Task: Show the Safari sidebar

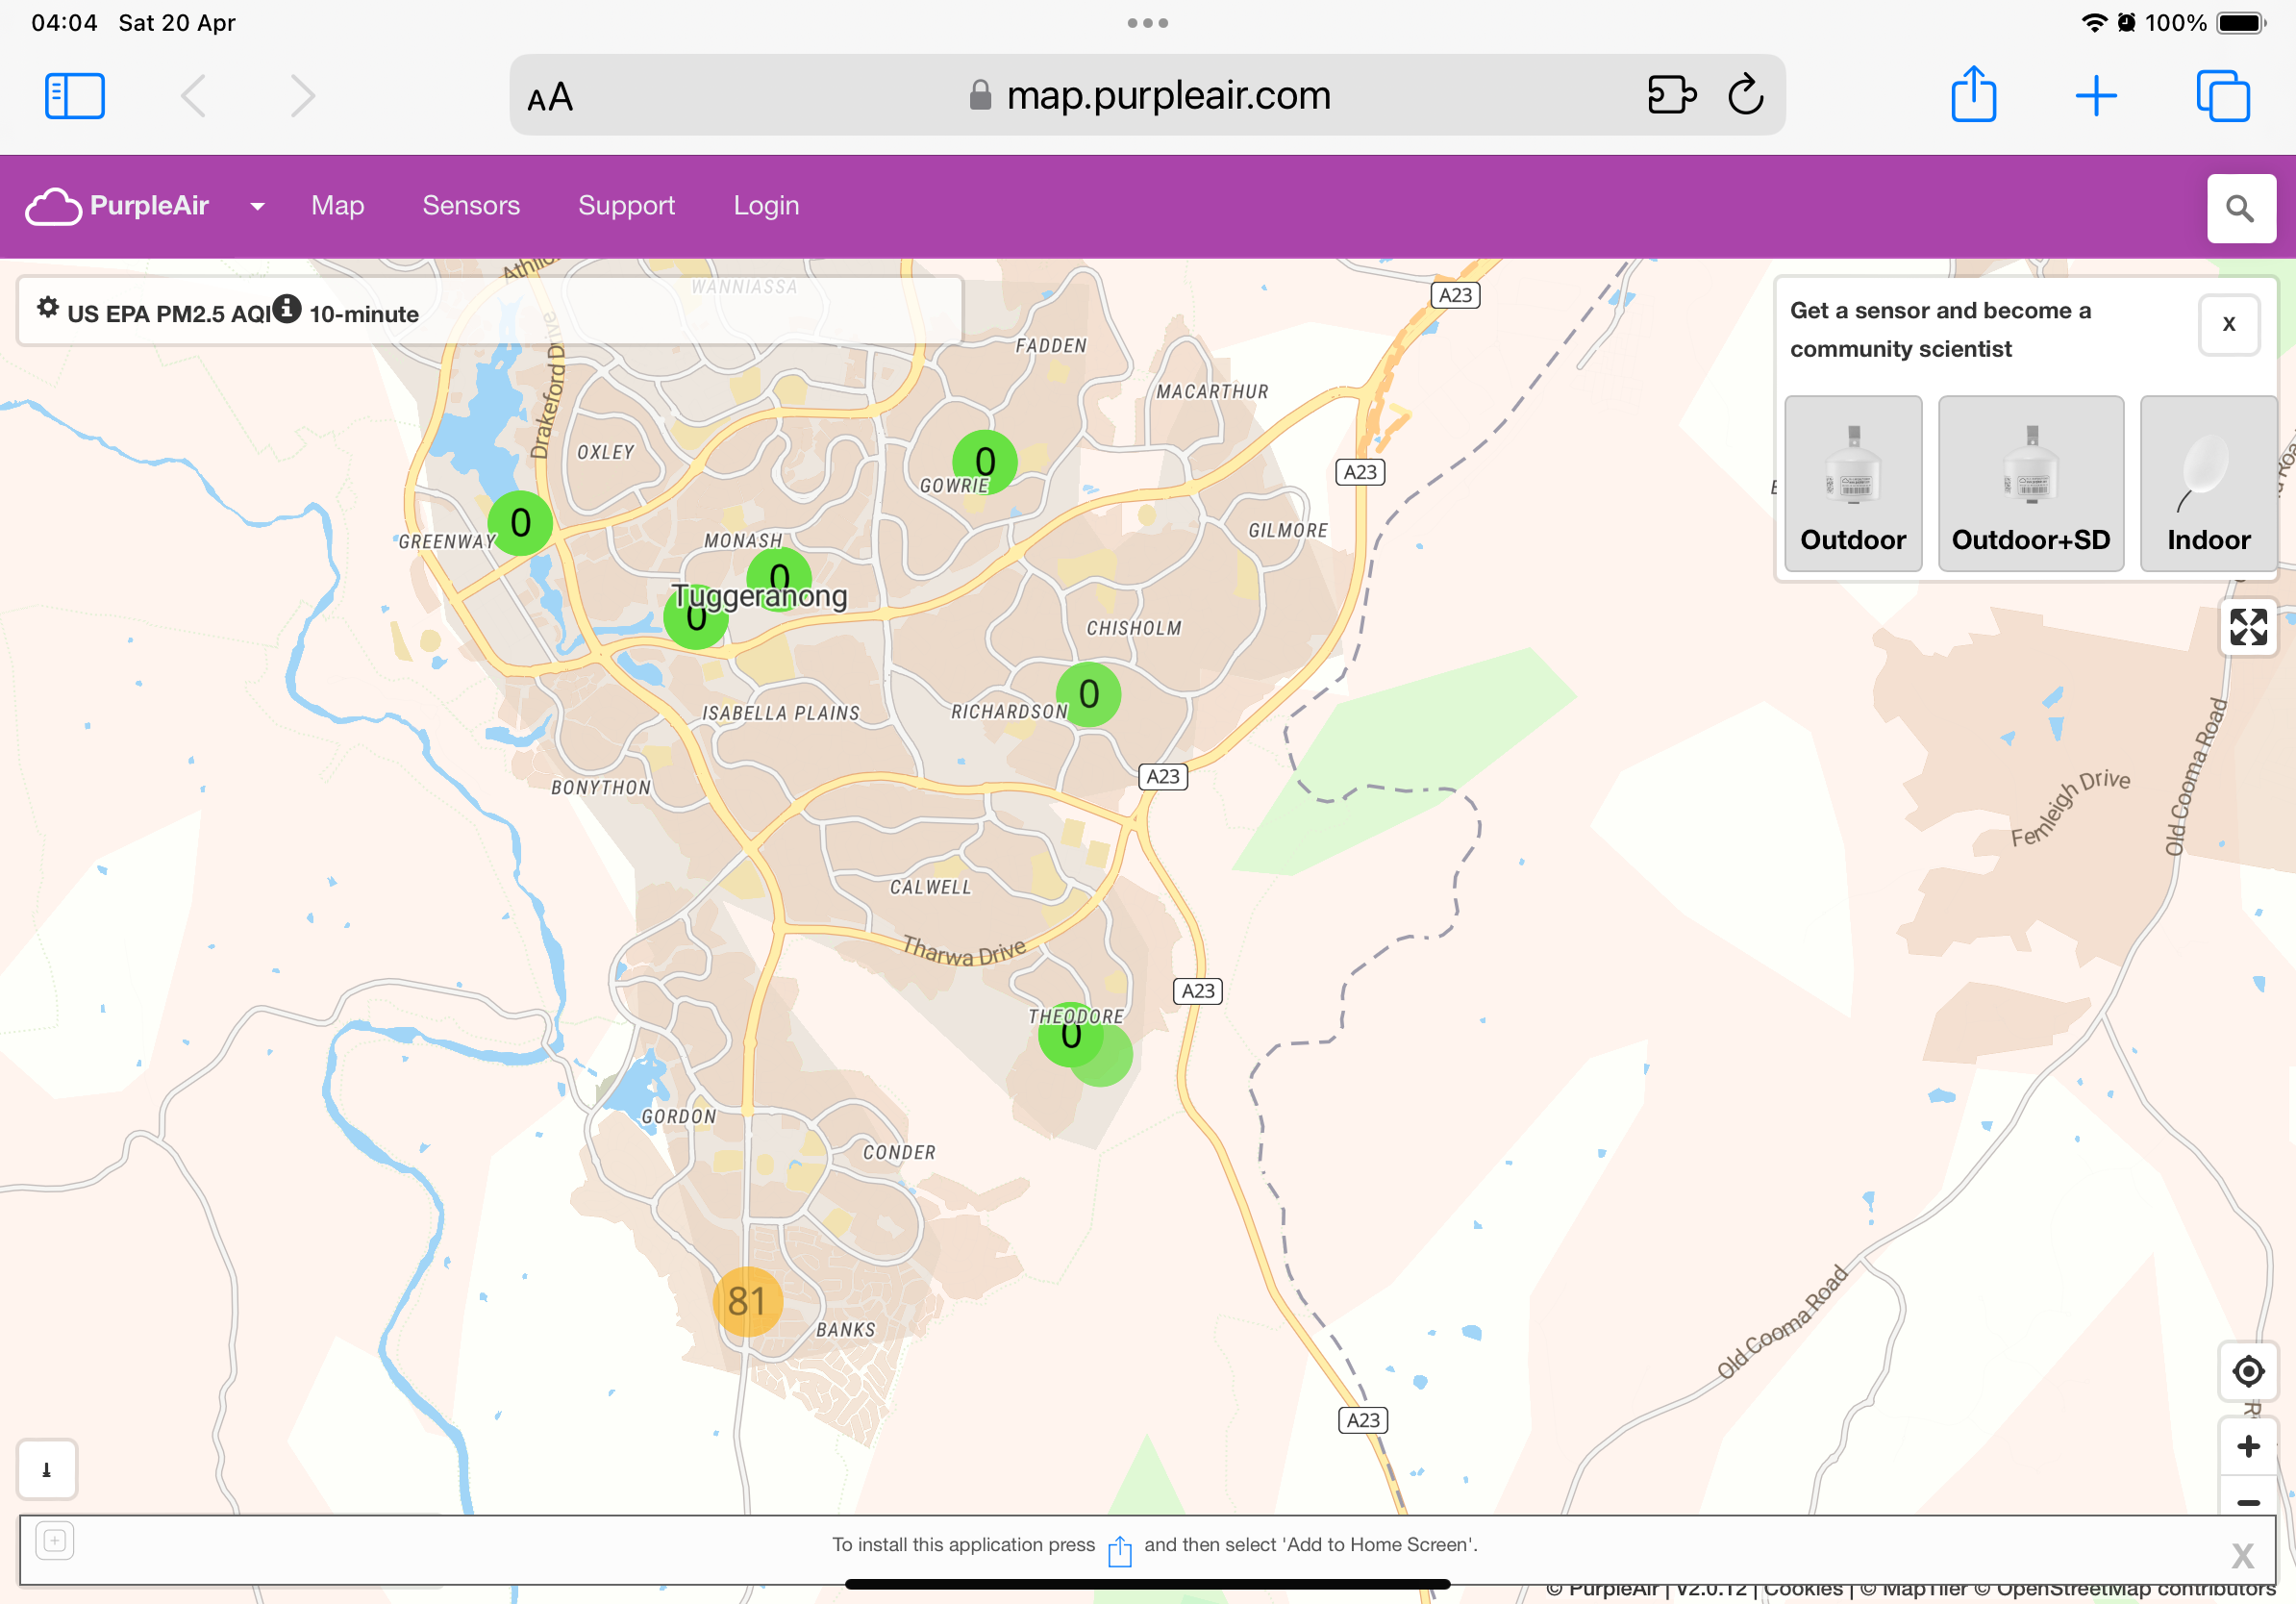Action: (75, 96)
